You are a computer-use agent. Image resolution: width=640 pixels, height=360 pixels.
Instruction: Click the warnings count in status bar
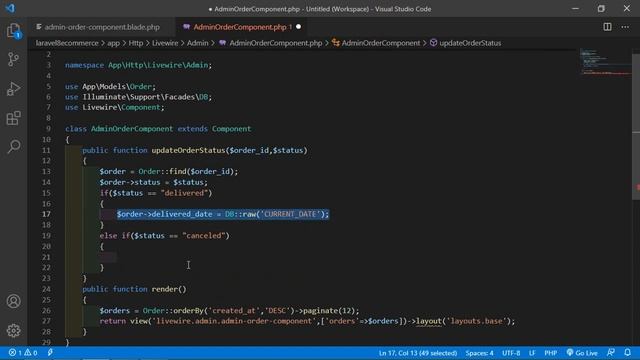31,353
